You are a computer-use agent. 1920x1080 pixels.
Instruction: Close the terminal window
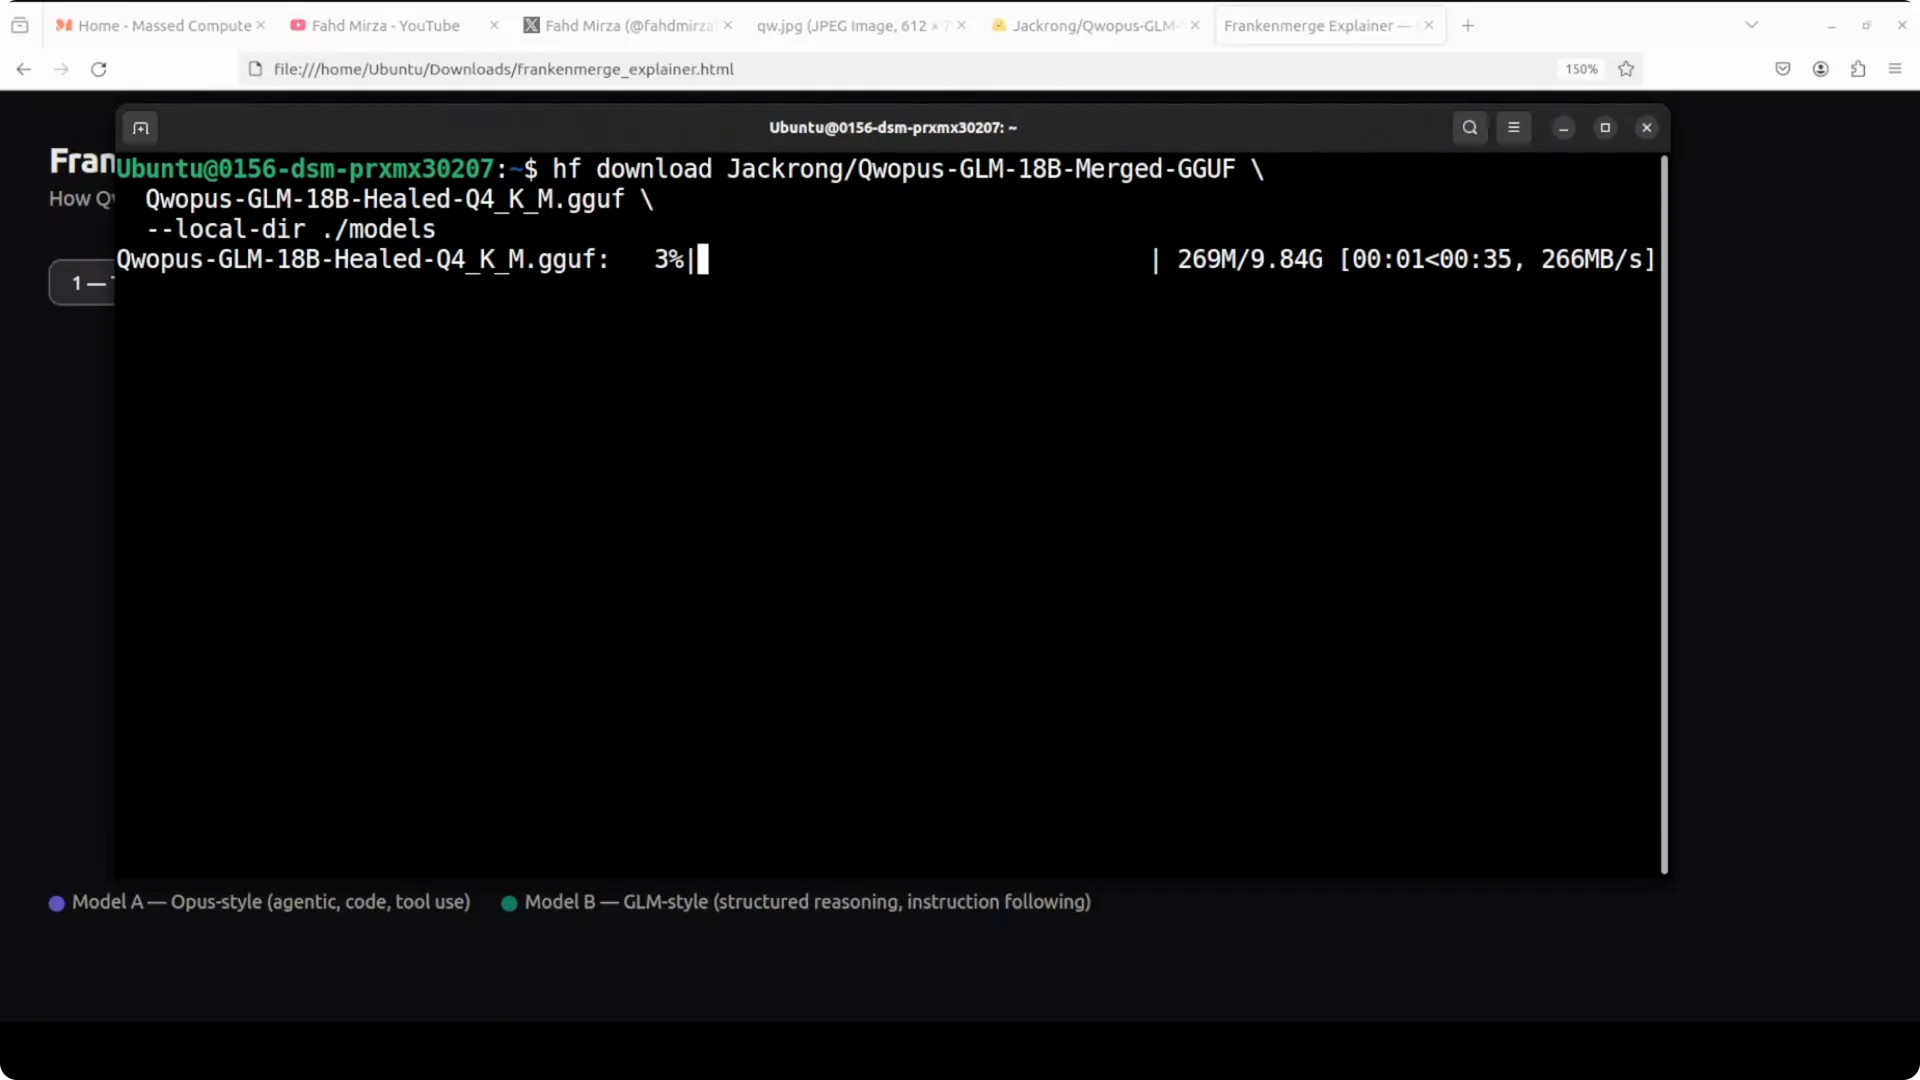pos(1647,128)
